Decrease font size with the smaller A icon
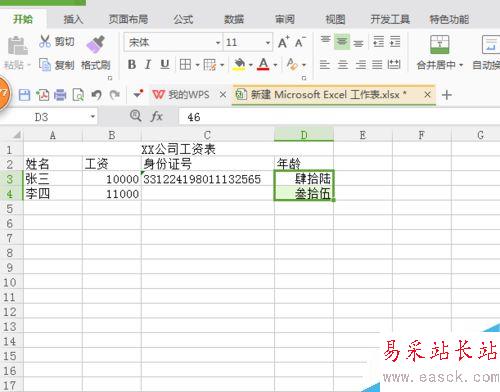500x392 pixels. pos(300,43)
